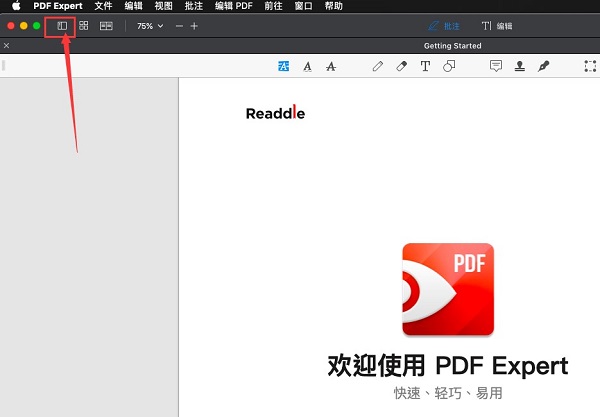600x417 pixels.
Task: Click the 快速、轻巧、易用 subtitle
Action: (448, 393)
